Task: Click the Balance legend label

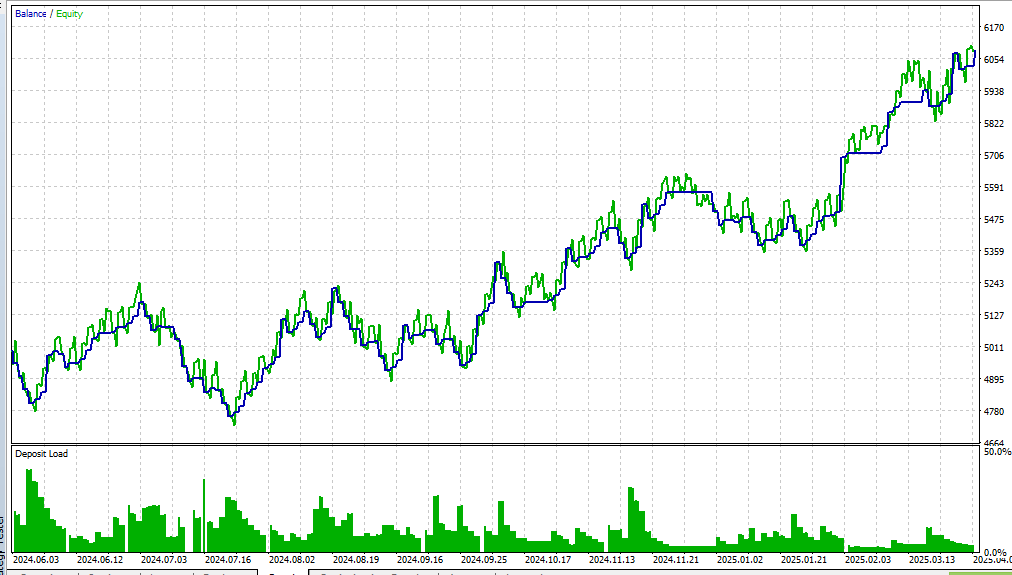Action: pyautogui.click(x=30, y=14)
